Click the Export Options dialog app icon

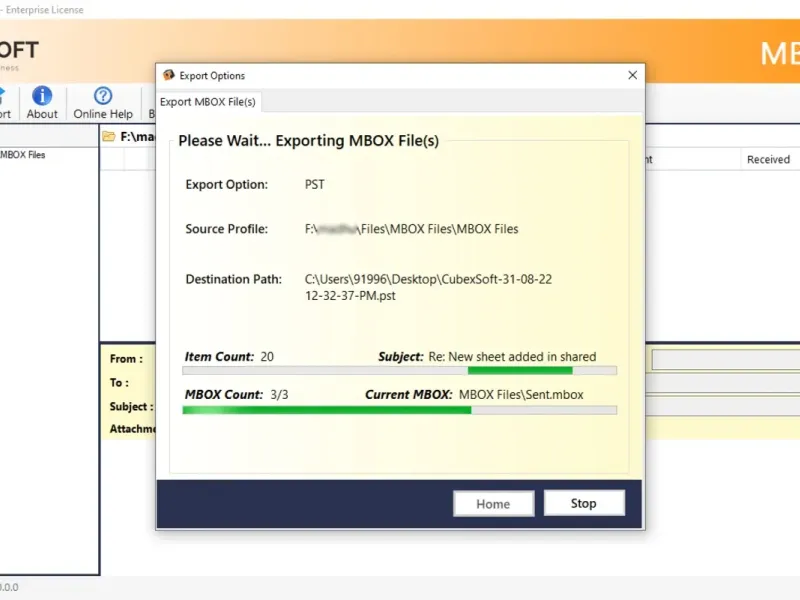pos(168,76)
